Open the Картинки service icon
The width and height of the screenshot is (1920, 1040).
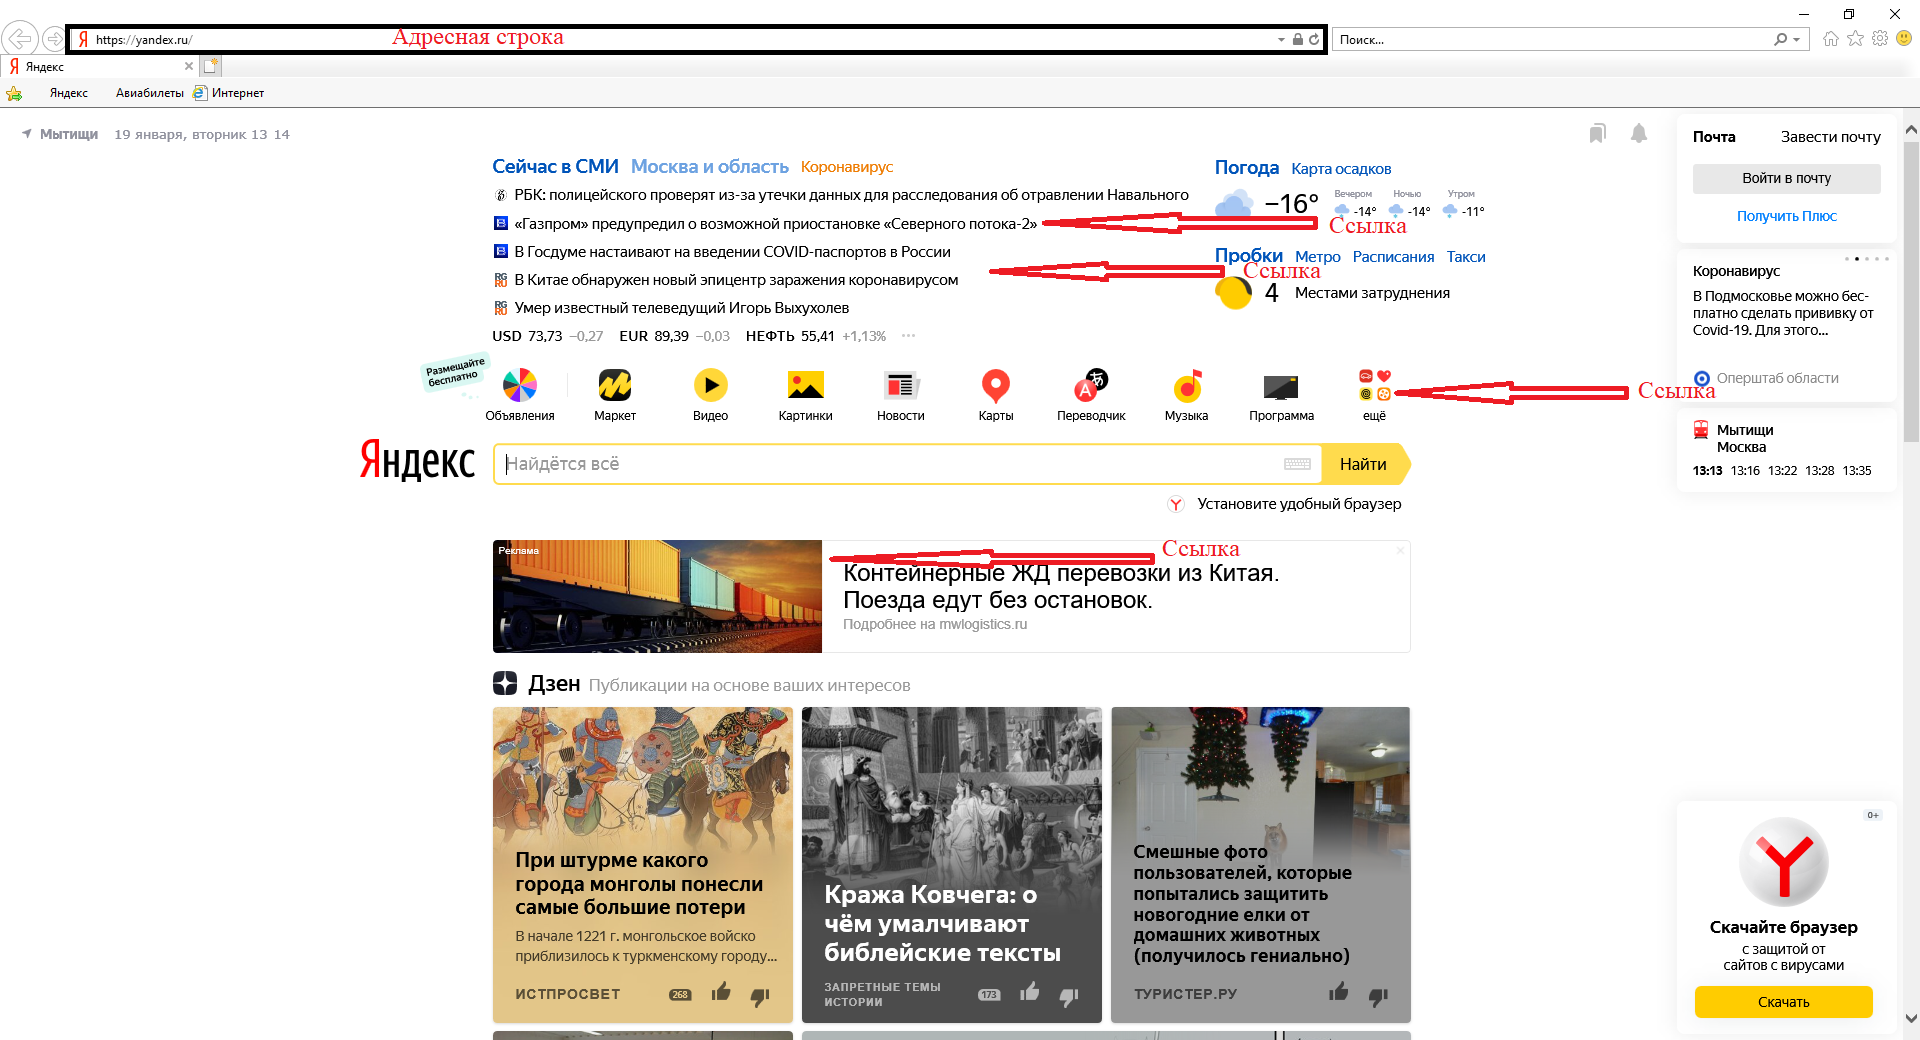(805, 385)
